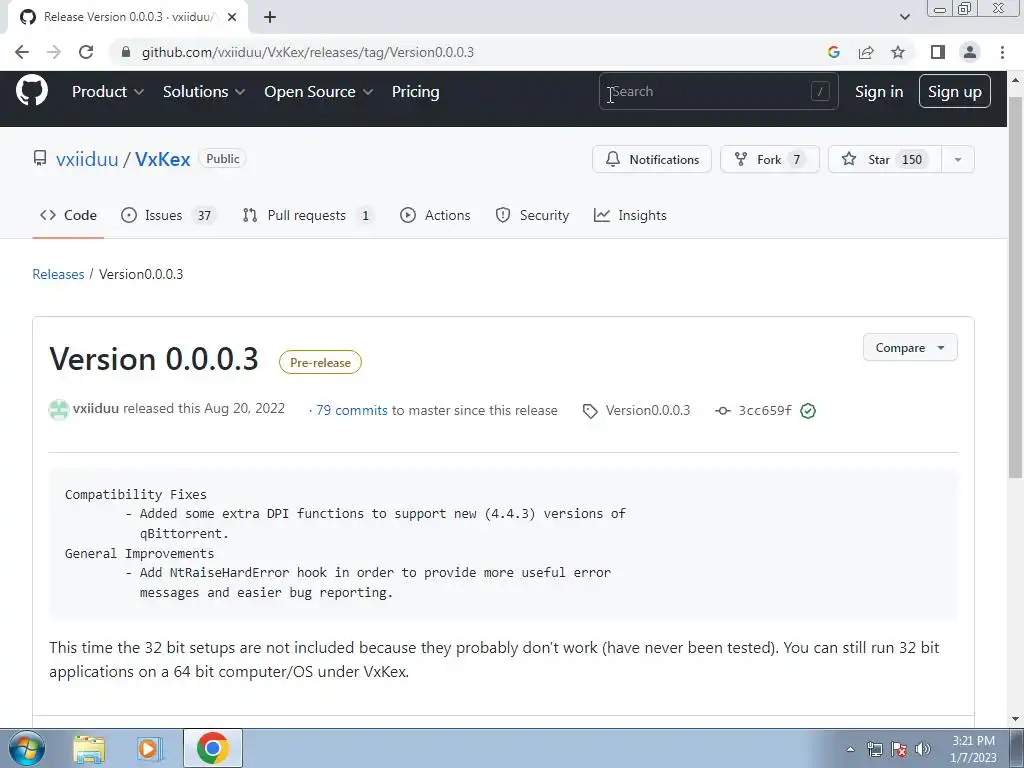View site information via the padlock icon

126,52
